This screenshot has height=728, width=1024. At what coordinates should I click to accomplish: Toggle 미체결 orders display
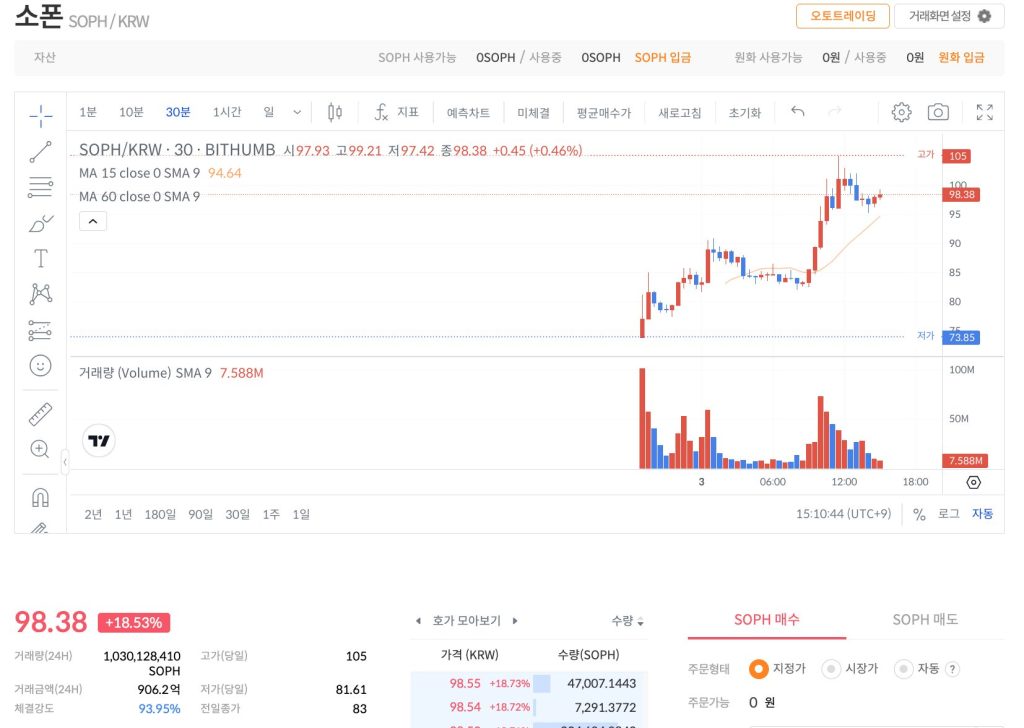(x=534, y=112)
